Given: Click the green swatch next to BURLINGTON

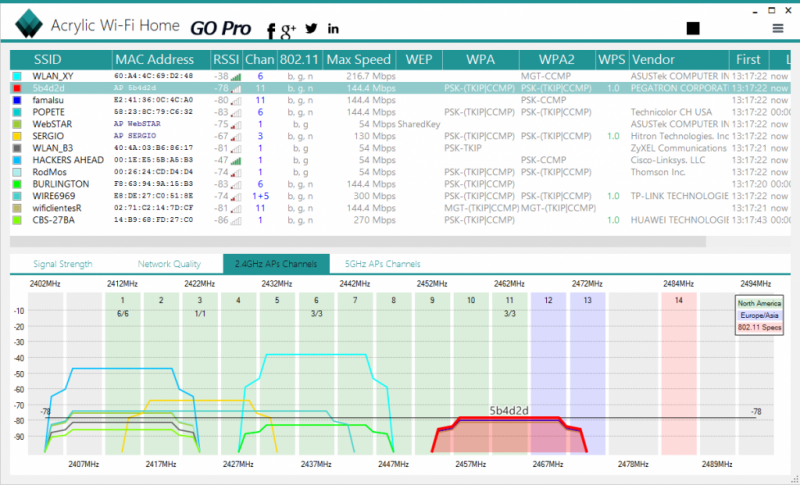Looking at the screenshot, I should click(x=17, y=184).
